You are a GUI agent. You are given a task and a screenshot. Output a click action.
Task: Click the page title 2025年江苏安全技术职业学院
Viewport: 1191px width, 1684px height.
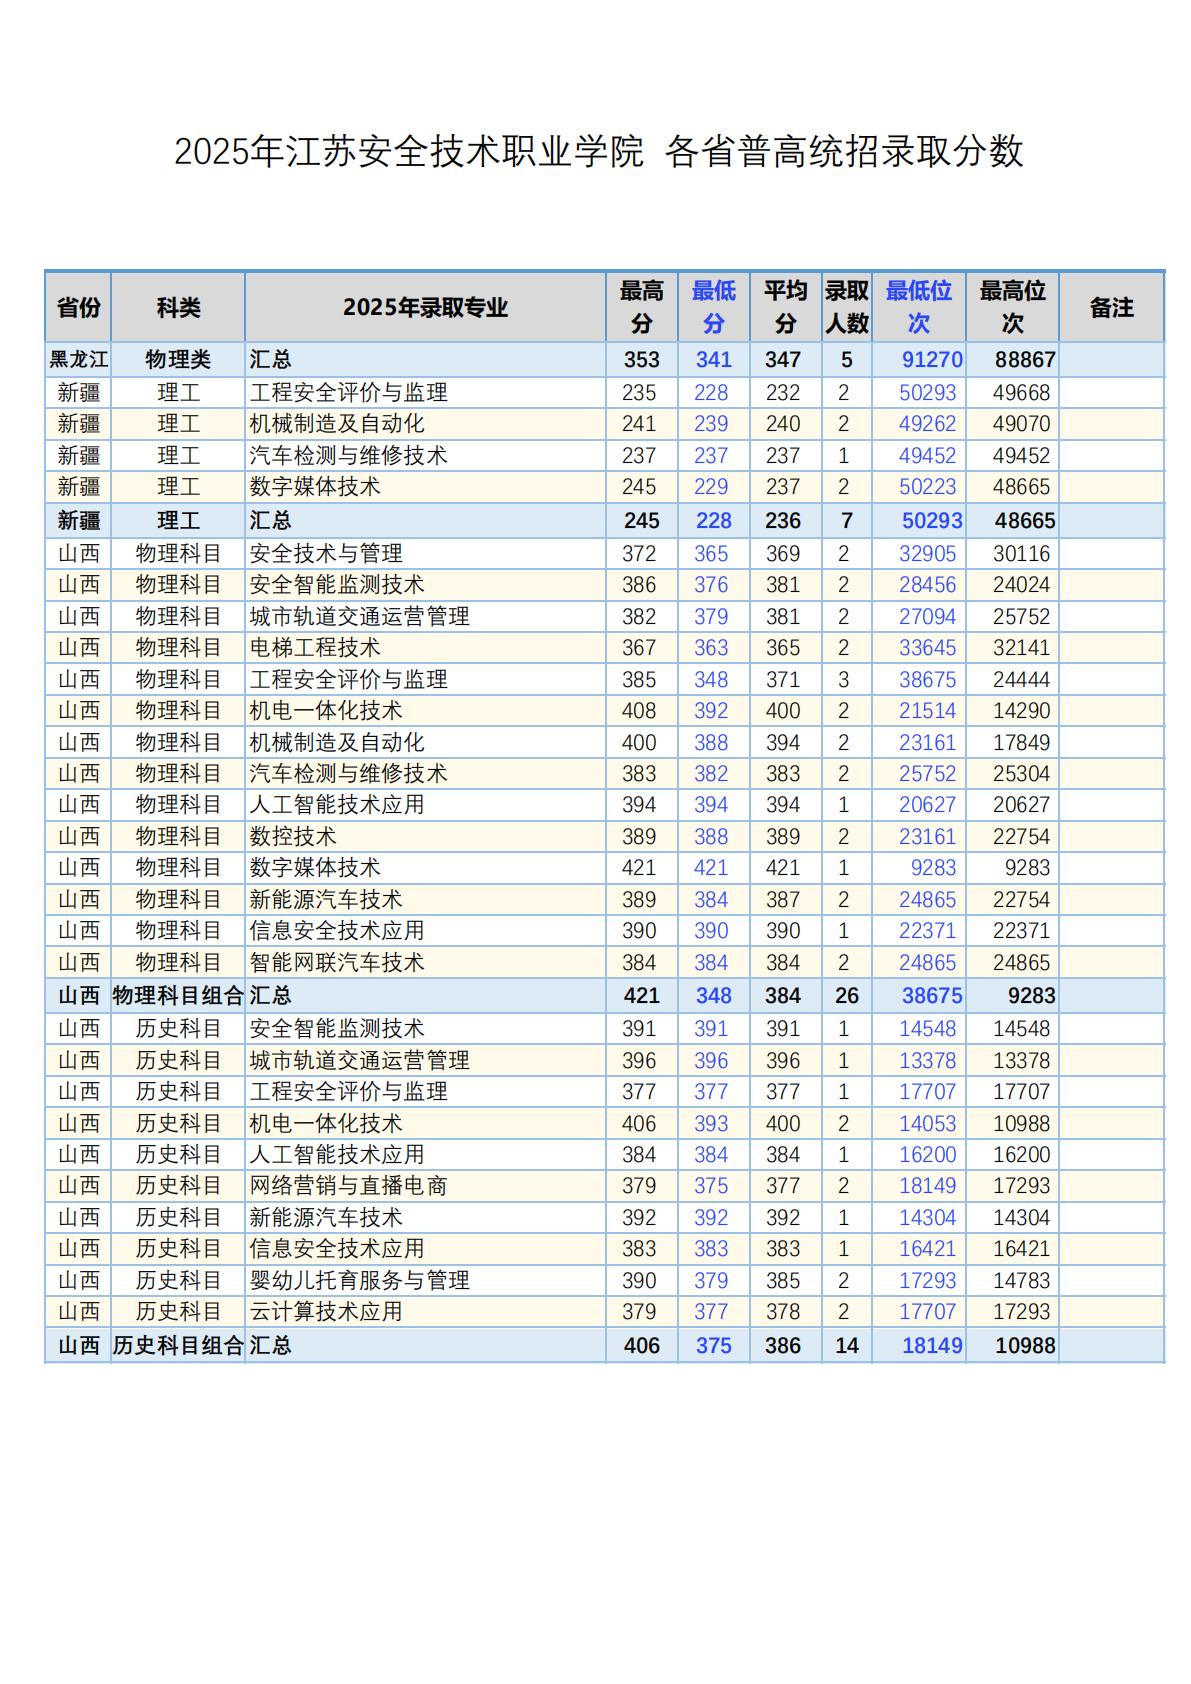[x=409, y=151]
